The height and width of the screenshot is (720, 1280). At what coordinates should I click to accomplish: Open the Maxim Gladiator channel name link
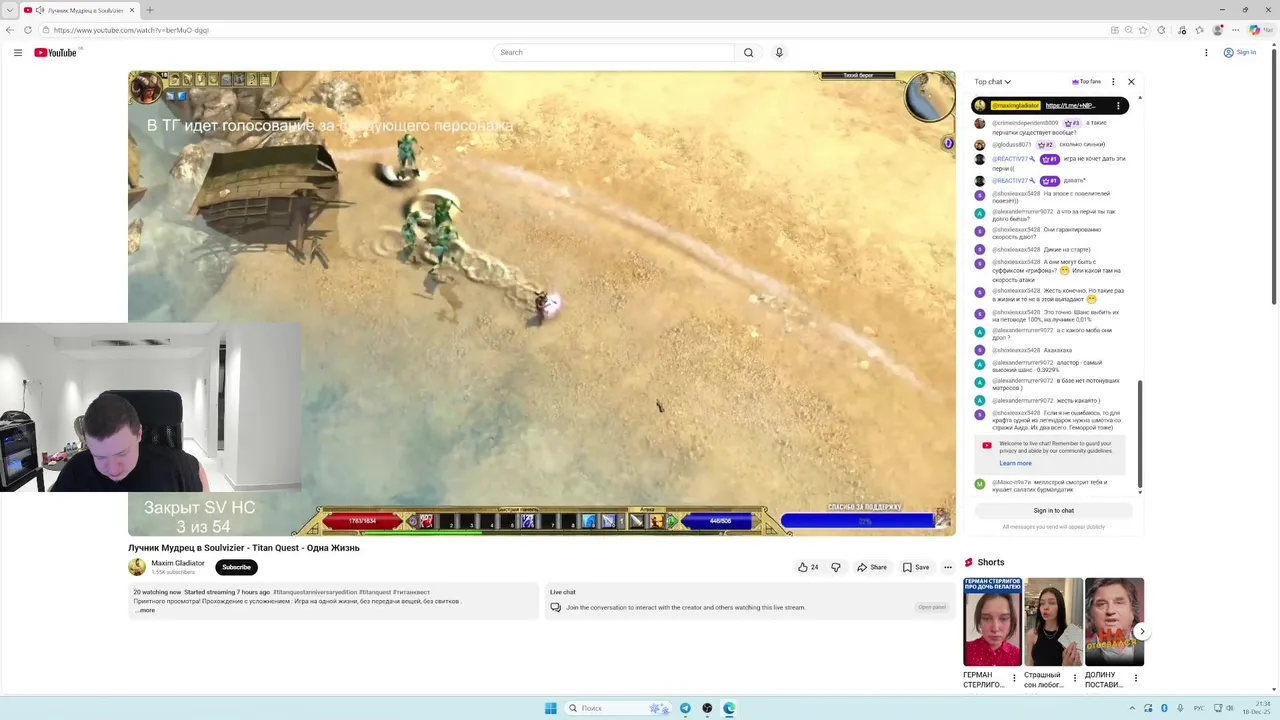[x=178, y=563]
